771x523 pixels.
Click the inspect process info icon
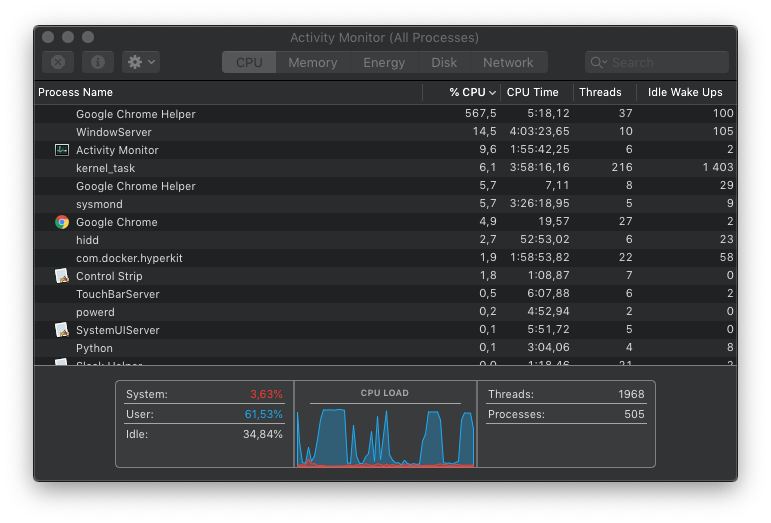(x=98, y=62)
